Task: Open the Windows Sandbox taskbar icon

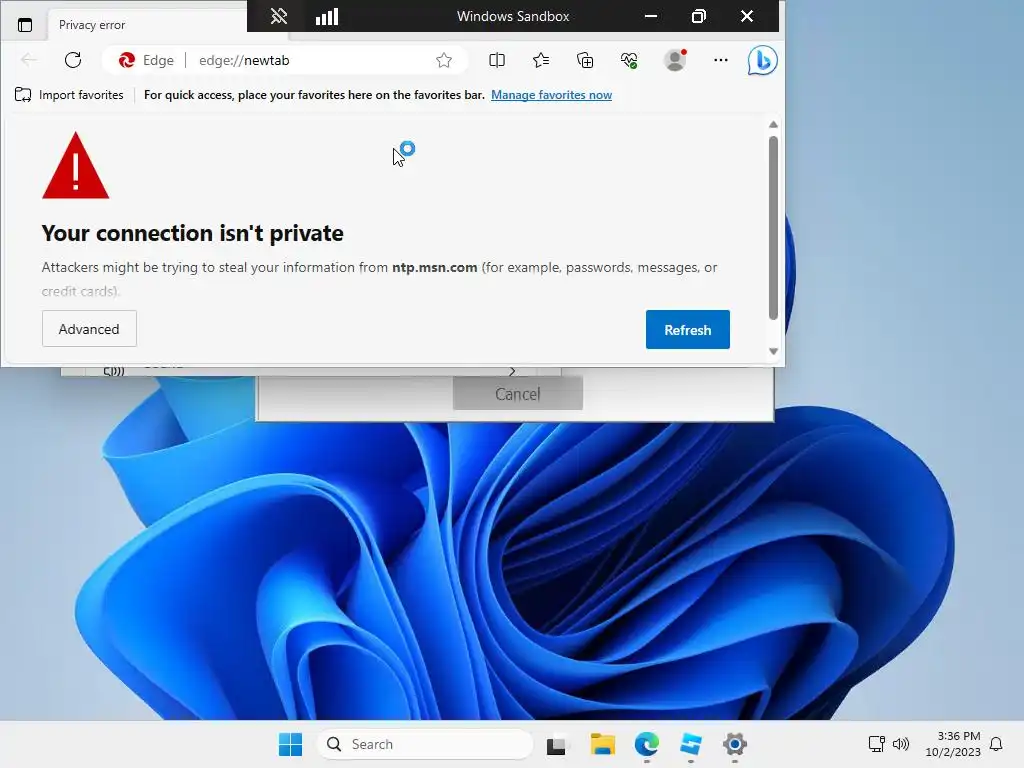Action: click(x=690, y=744)
